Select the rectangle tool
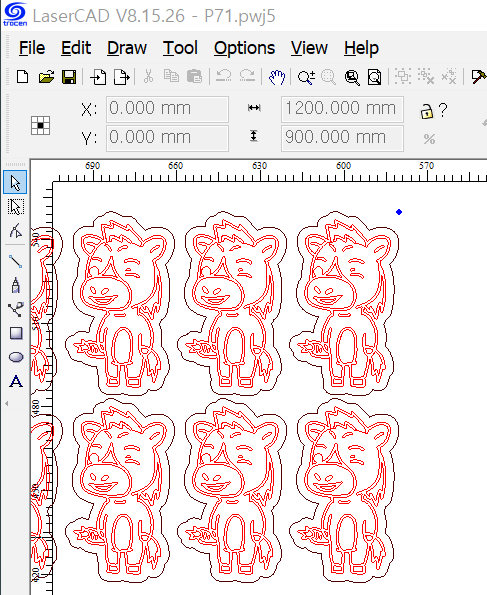The height and width of the screenshot is (595, 487). coord(16,334)
